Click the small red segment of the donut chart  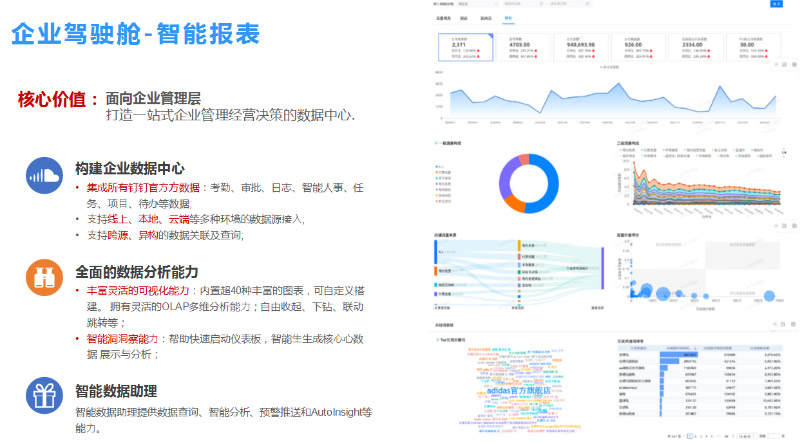[x=523, y=160]
